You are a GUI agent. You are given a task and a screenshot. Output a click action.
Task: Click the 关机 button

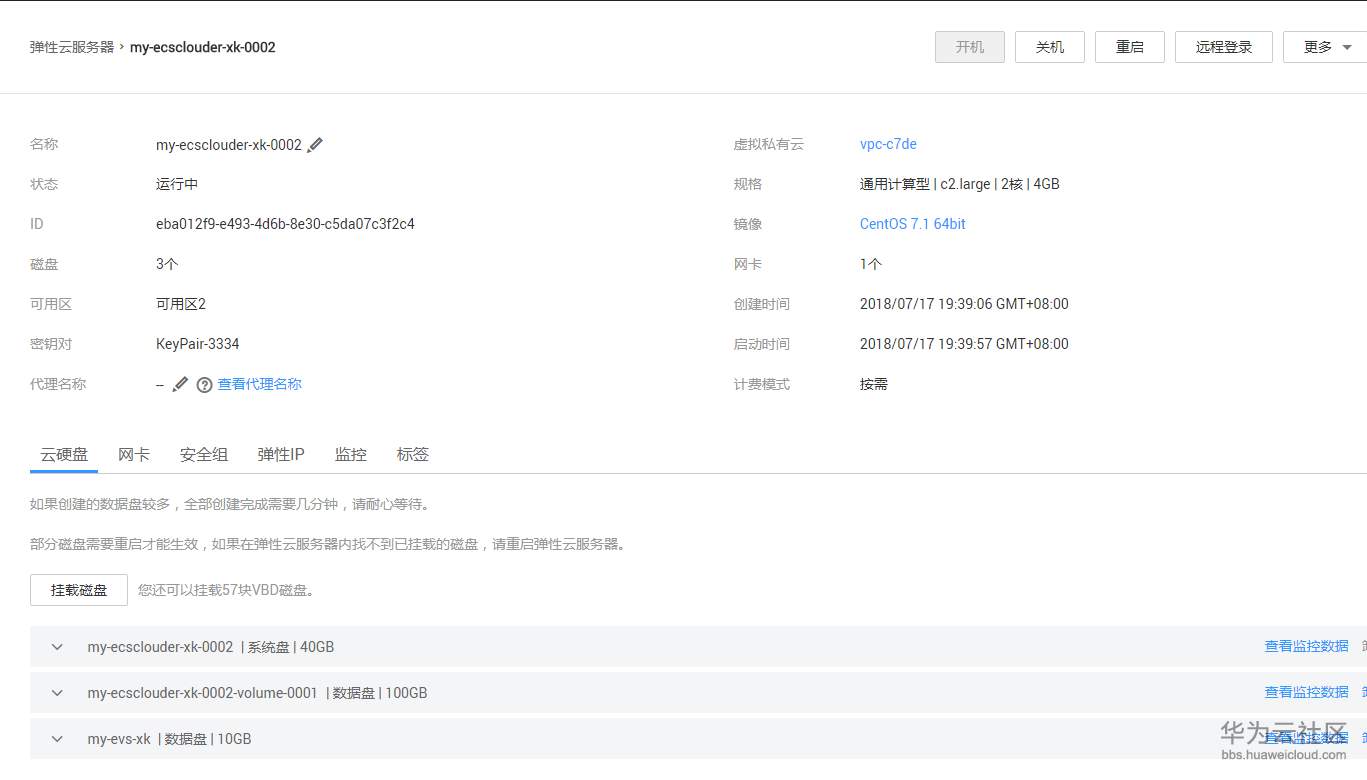point(1049,46)
